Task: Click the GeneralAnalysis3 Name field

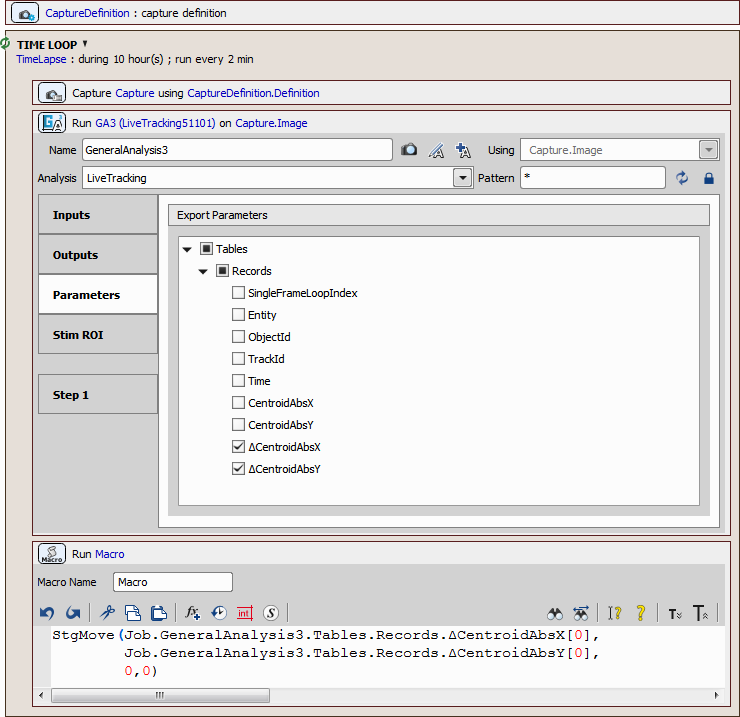Action: pyautogui.click(x=237, y=150)
